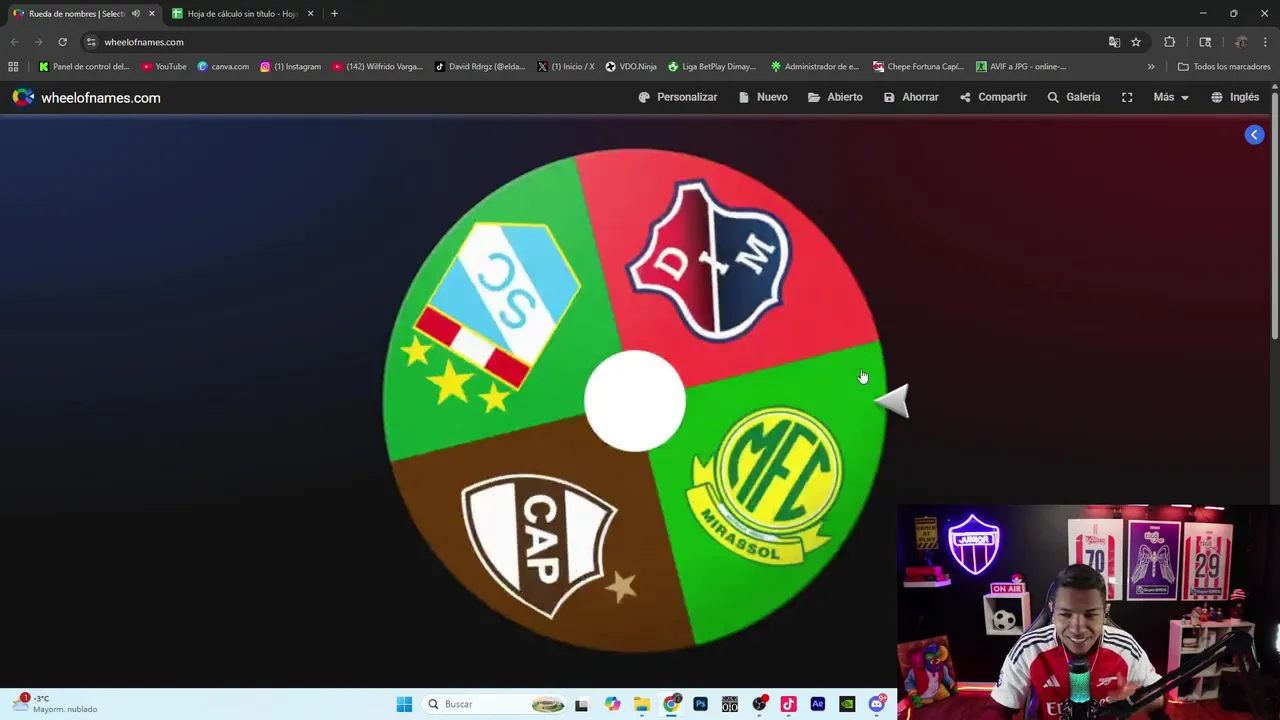Viewport: 1280px width, 720px height.
Task: Open a saved wheel with Abierto
Action: coord(835,97)
